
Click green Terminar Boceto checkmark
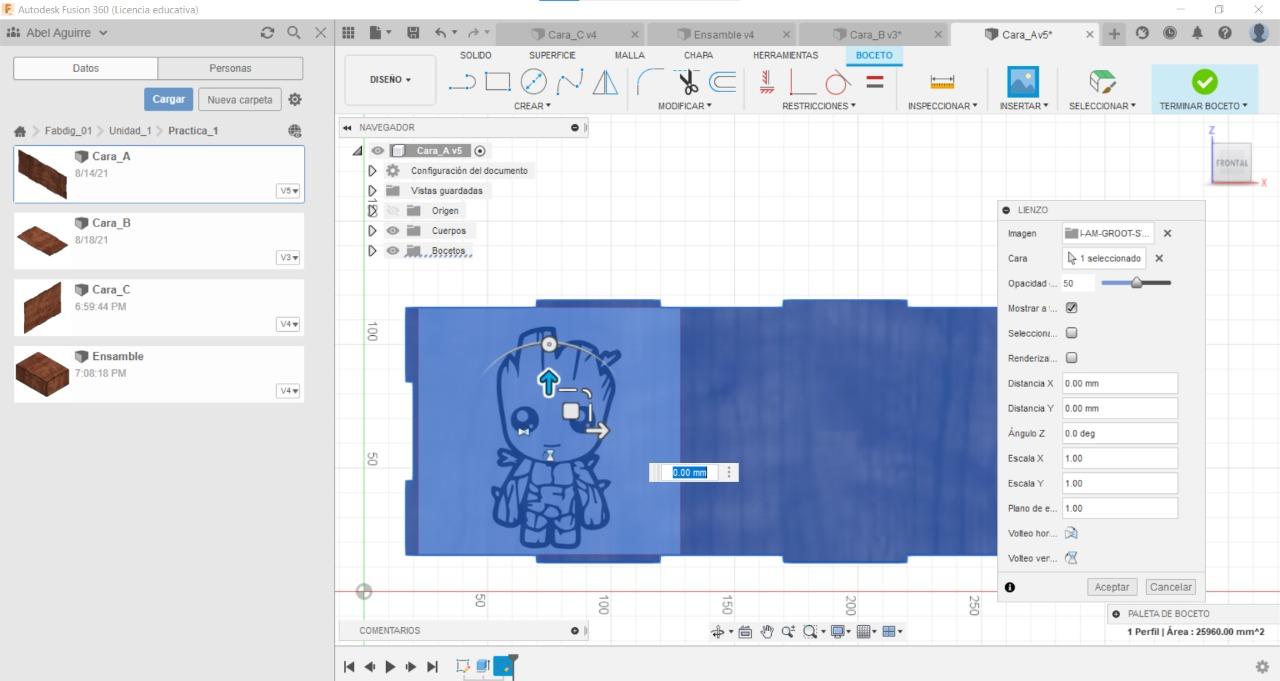tap(1204, 82)
